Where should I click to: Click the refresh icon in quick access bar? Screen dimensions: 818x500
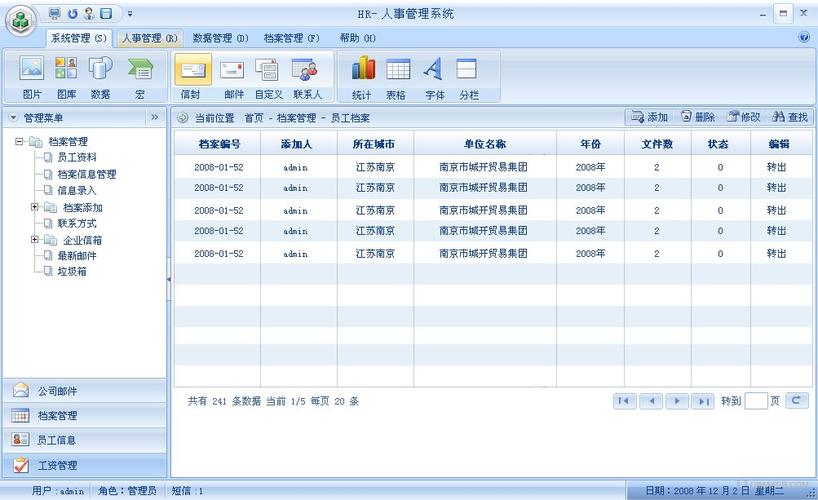73,14
